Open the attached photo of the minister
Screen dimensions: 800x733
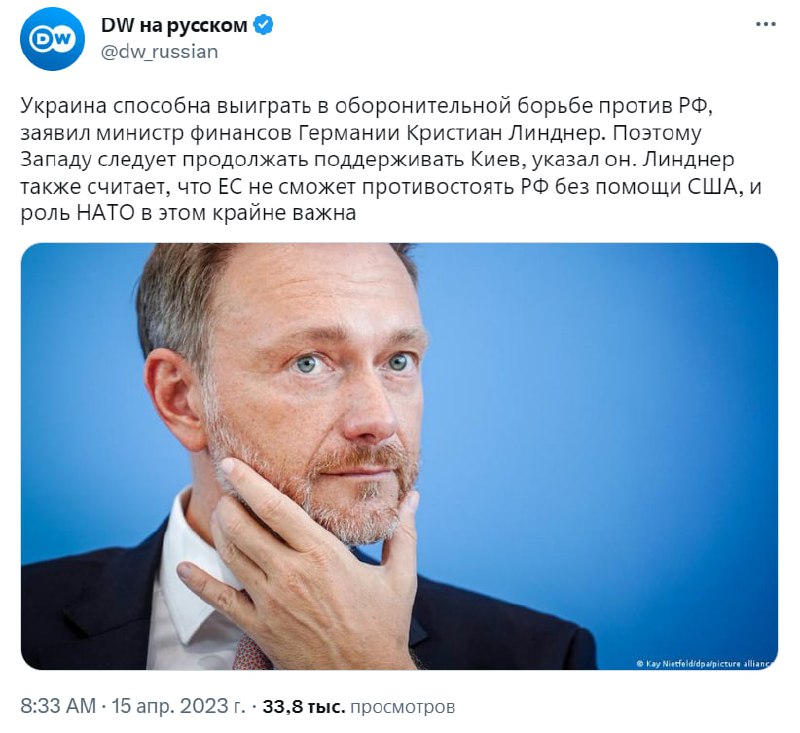coord(399,456)
